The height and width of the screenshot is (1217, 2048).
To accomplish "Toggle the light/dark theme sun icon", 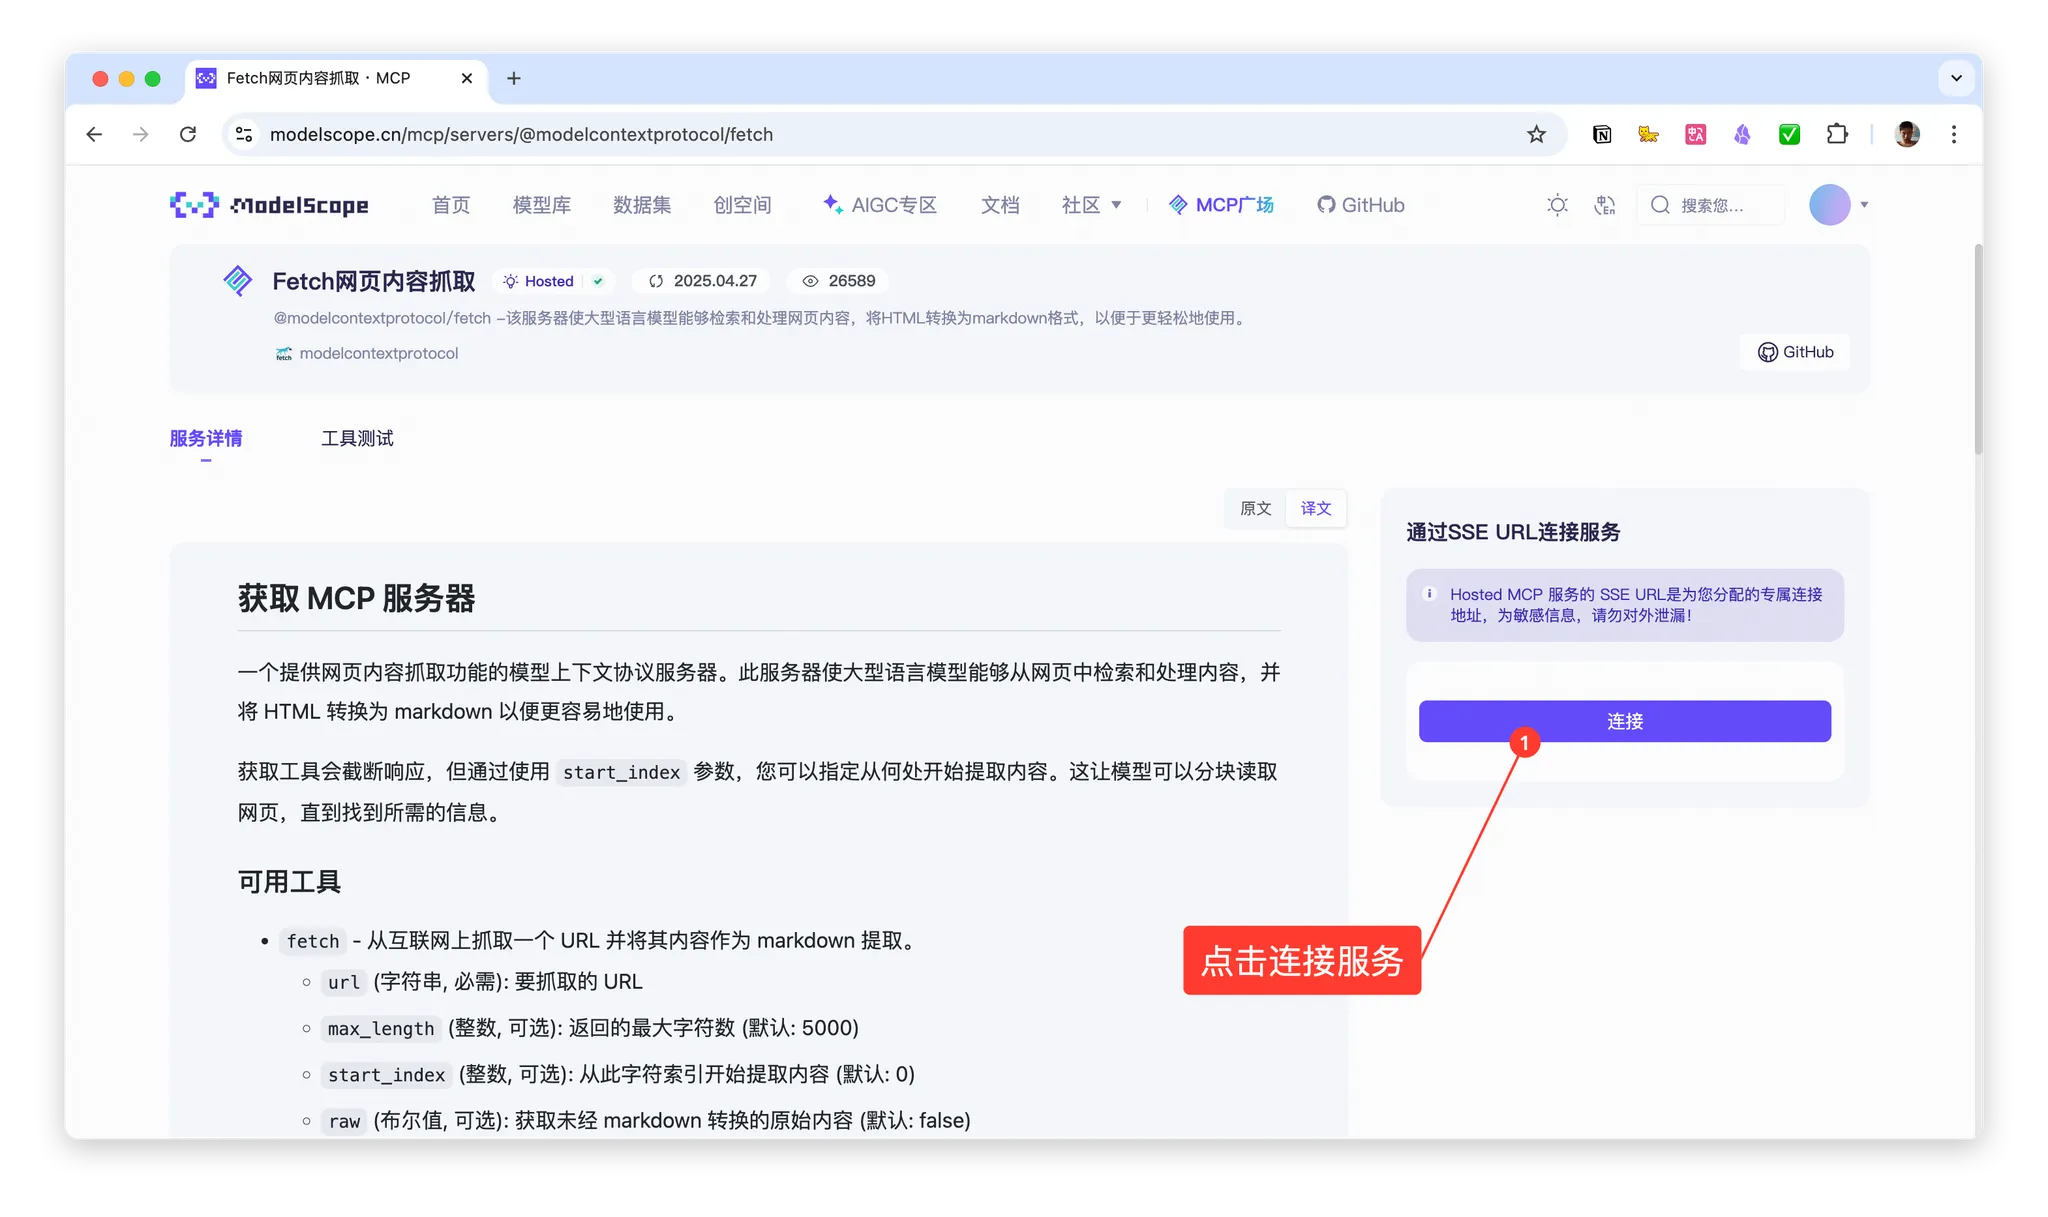I will pyautogui.click(x=1557, y=205).
